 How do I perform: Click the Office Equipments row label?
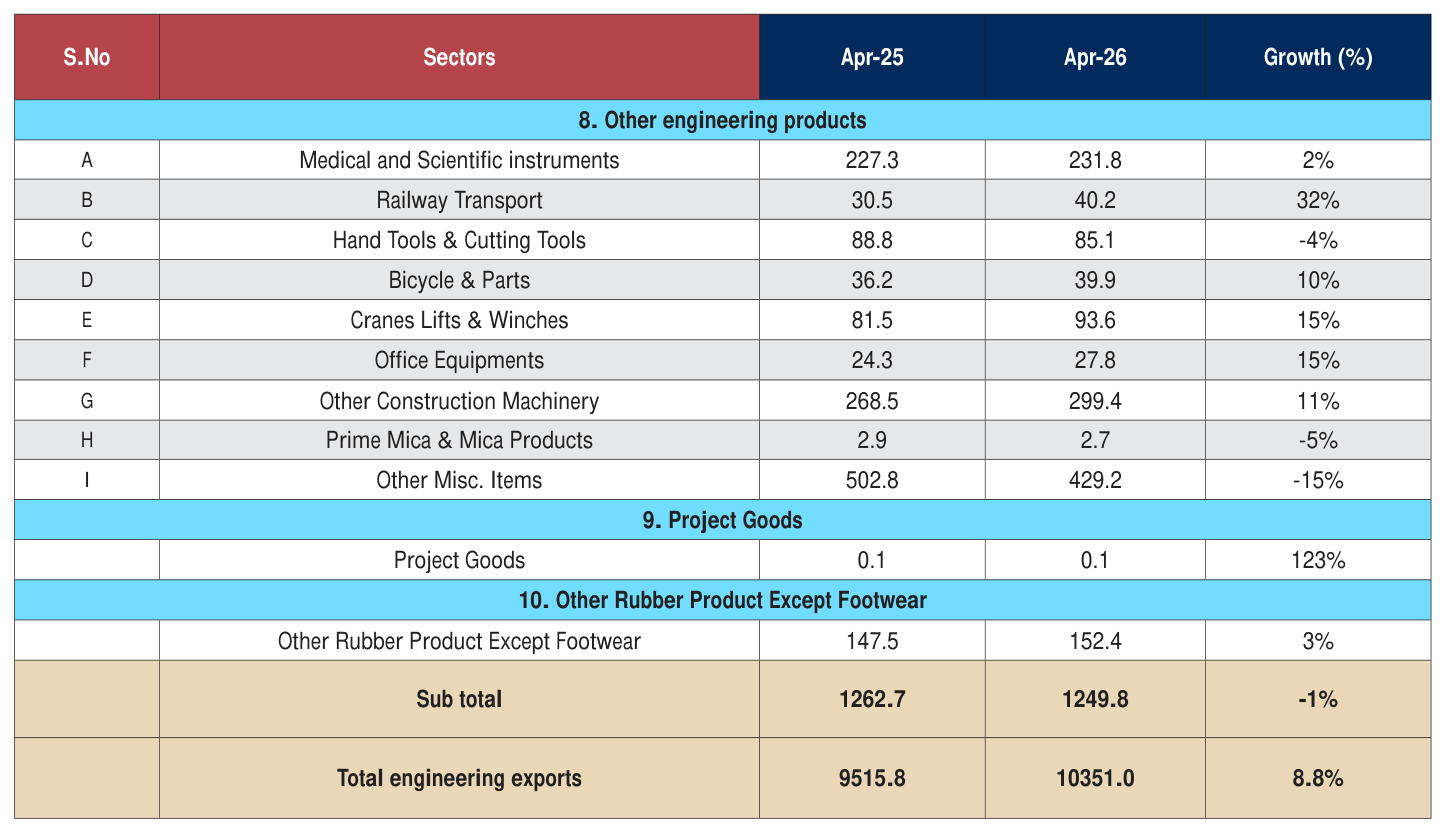pyautogui.click(x=459, y=360)
